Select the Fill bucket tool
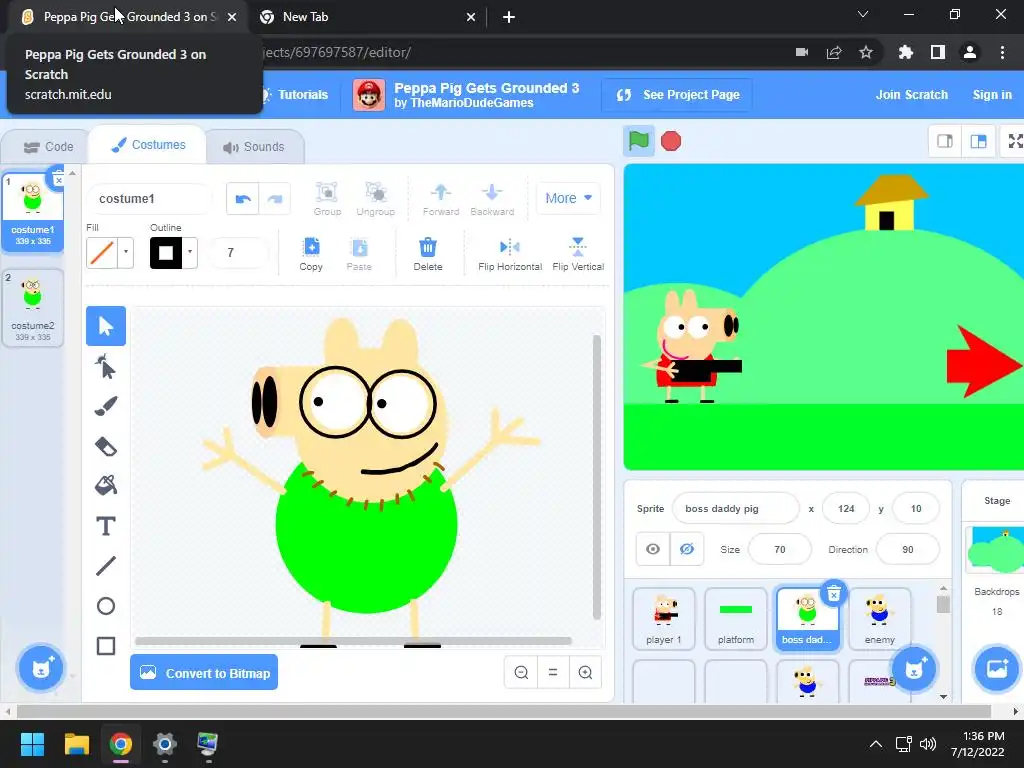 (106, 486)
